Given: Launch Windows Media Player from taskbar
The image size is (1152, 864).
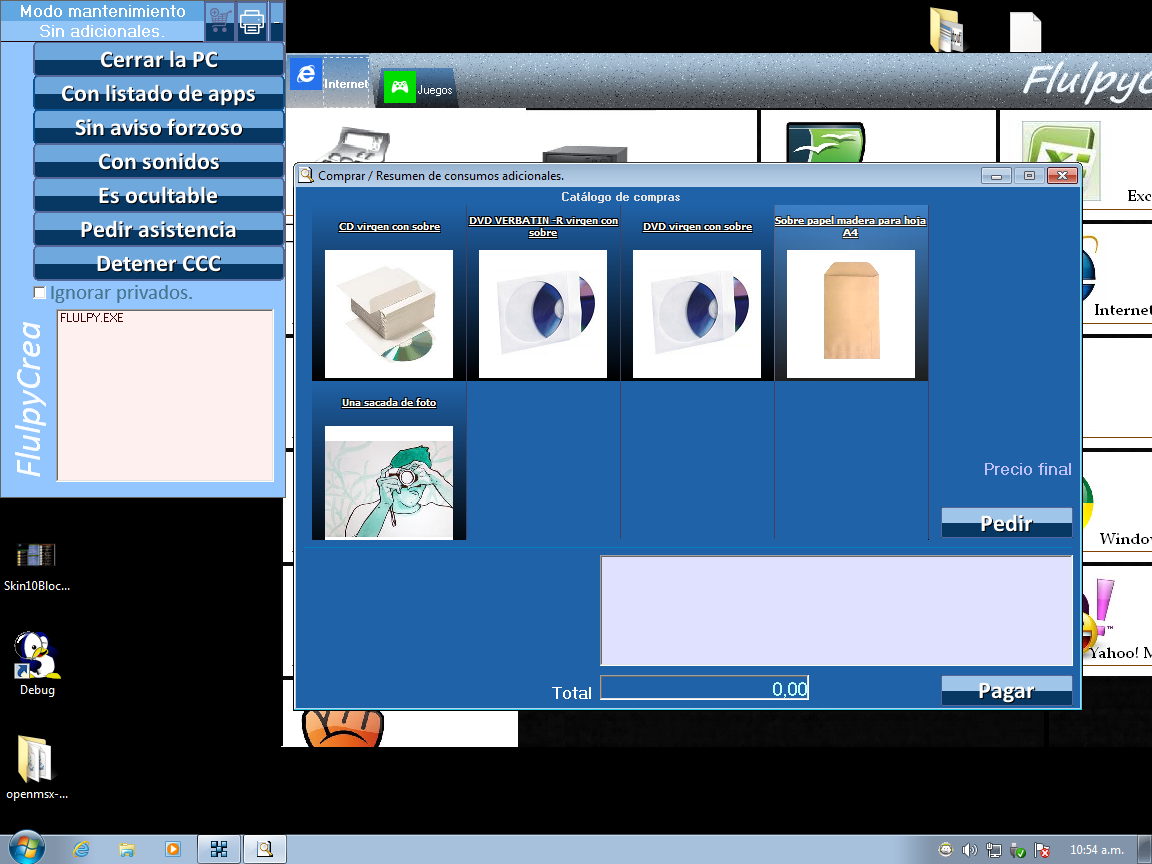Looking at the screenshot, I should click(173, 849).
